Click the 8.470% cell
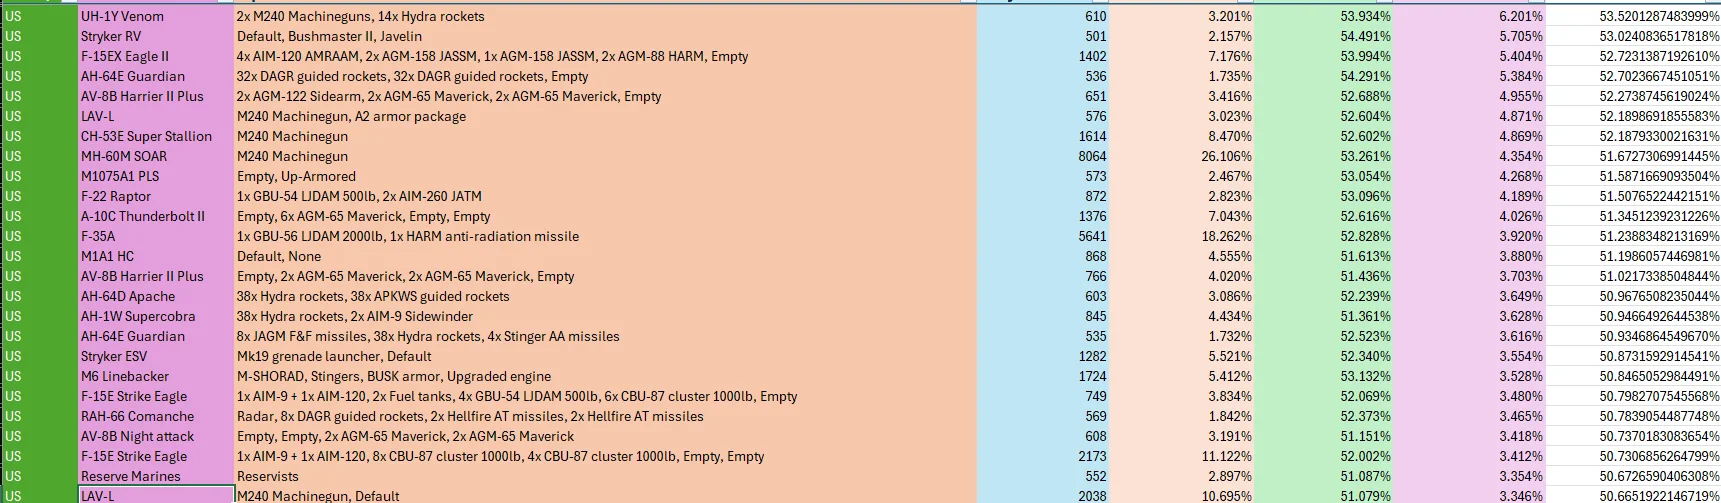Screen dimensions: 1721x503 pos(1181,136)
